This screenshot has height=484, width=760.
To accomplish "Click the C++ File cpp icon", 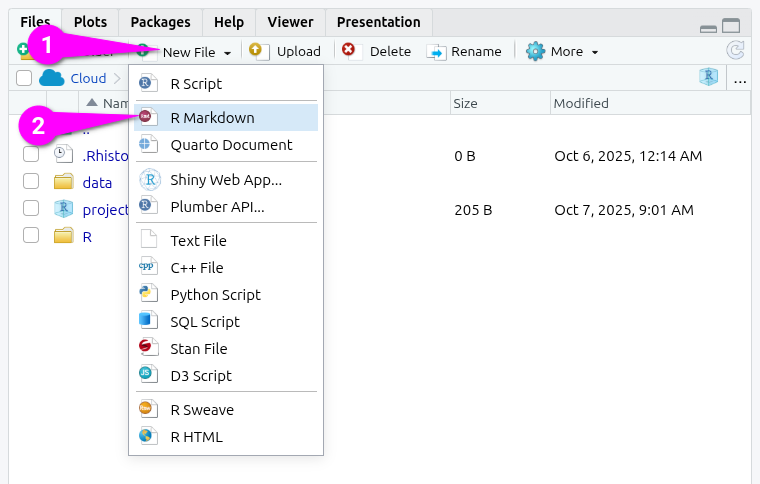I will 148,266.
